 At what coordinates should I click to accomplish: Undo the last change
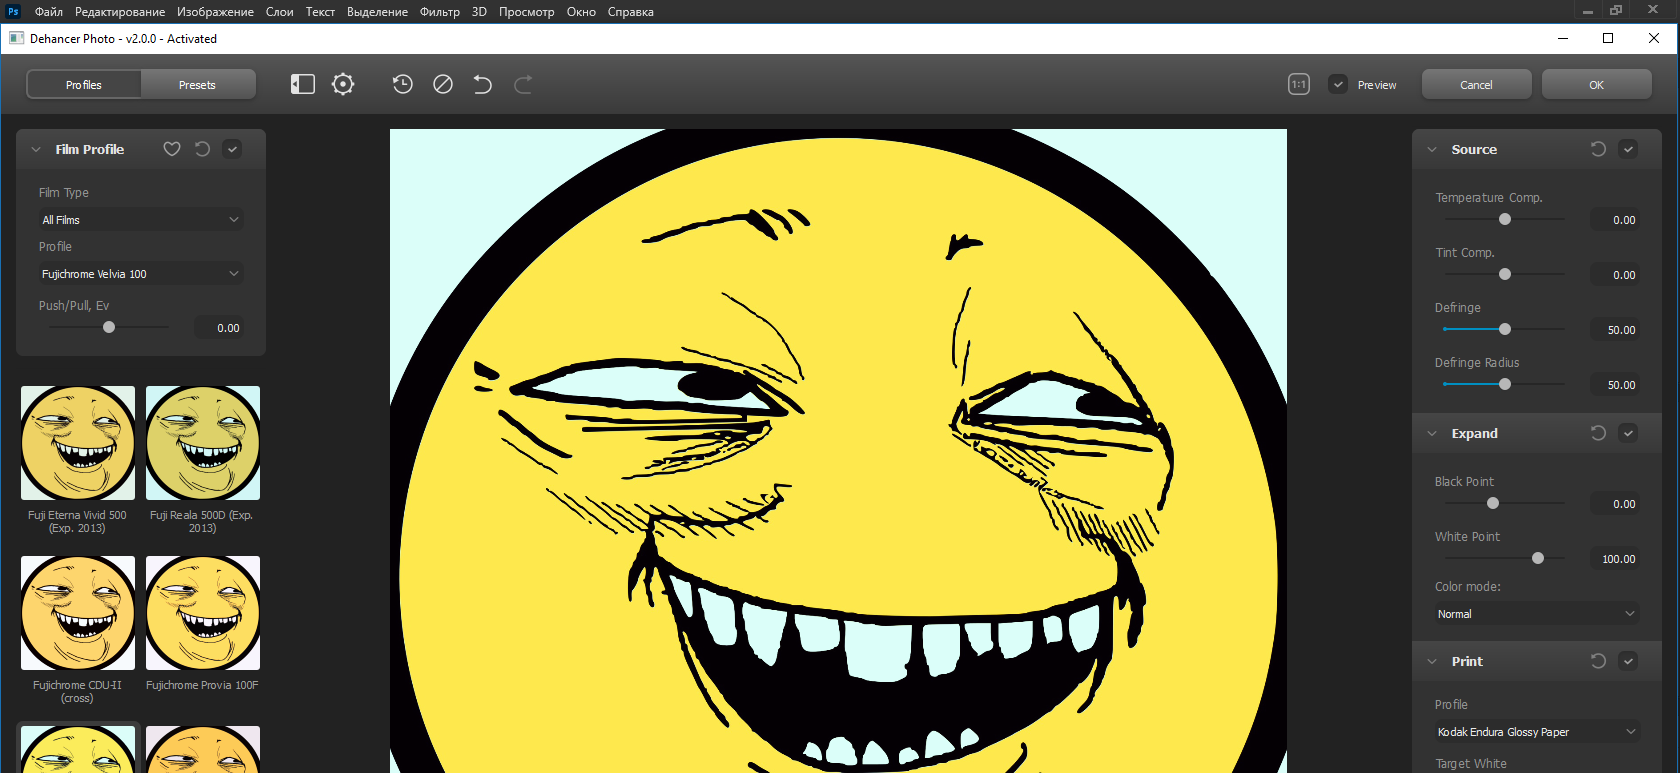(483, 84)
